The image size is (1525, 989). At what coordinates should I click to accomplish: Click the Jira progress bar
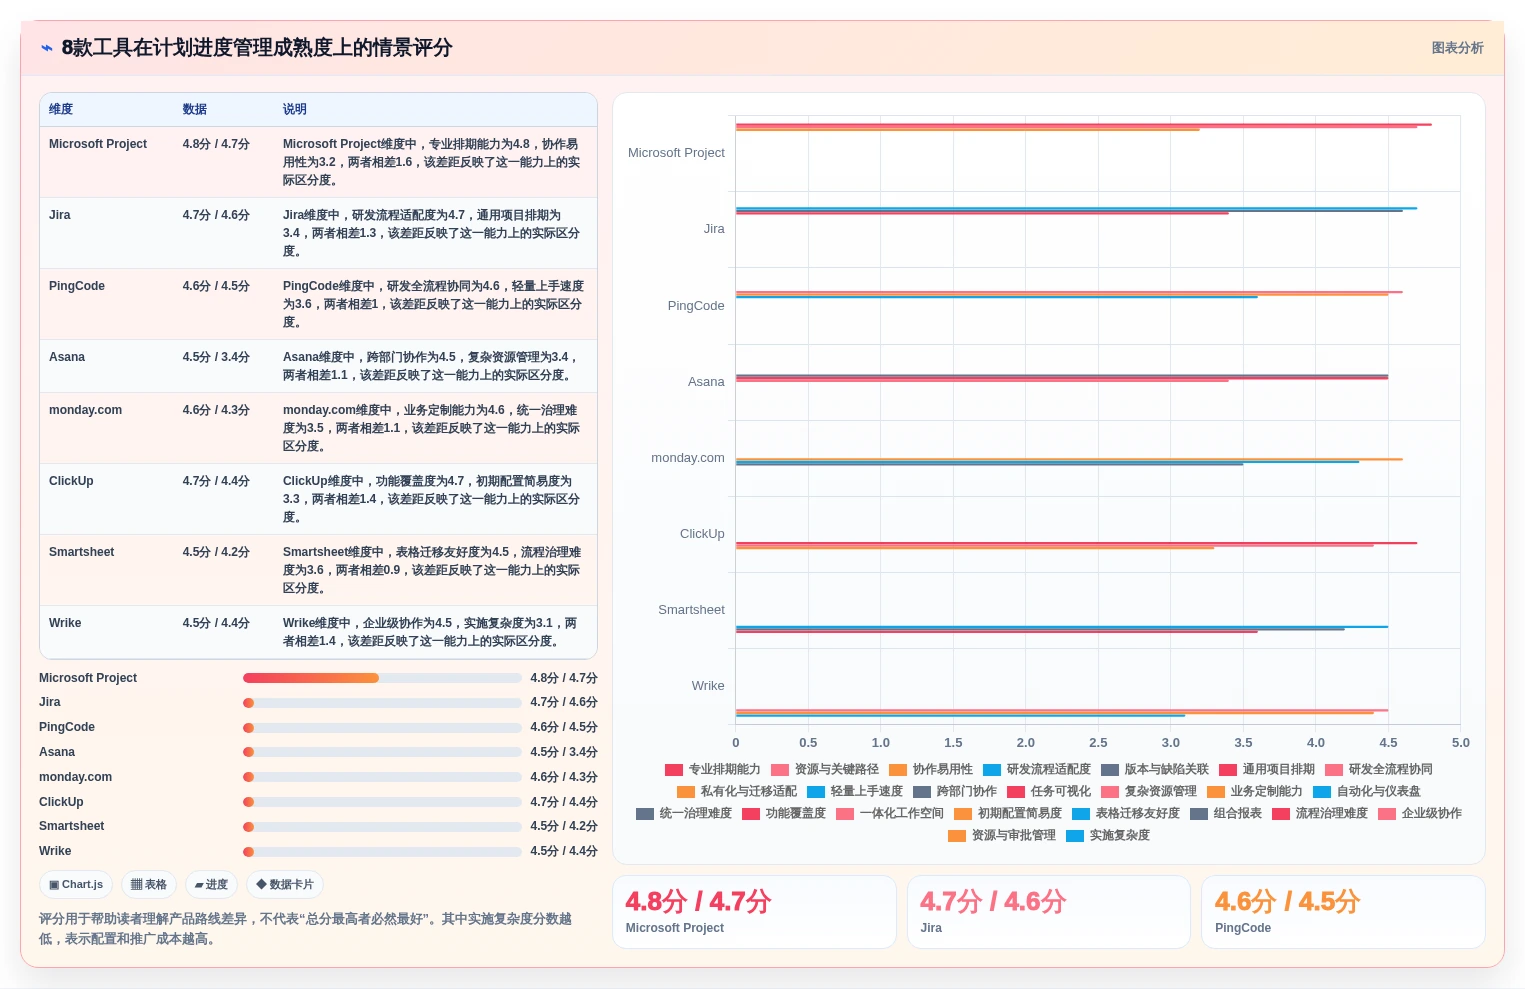[x=382, y=703]
